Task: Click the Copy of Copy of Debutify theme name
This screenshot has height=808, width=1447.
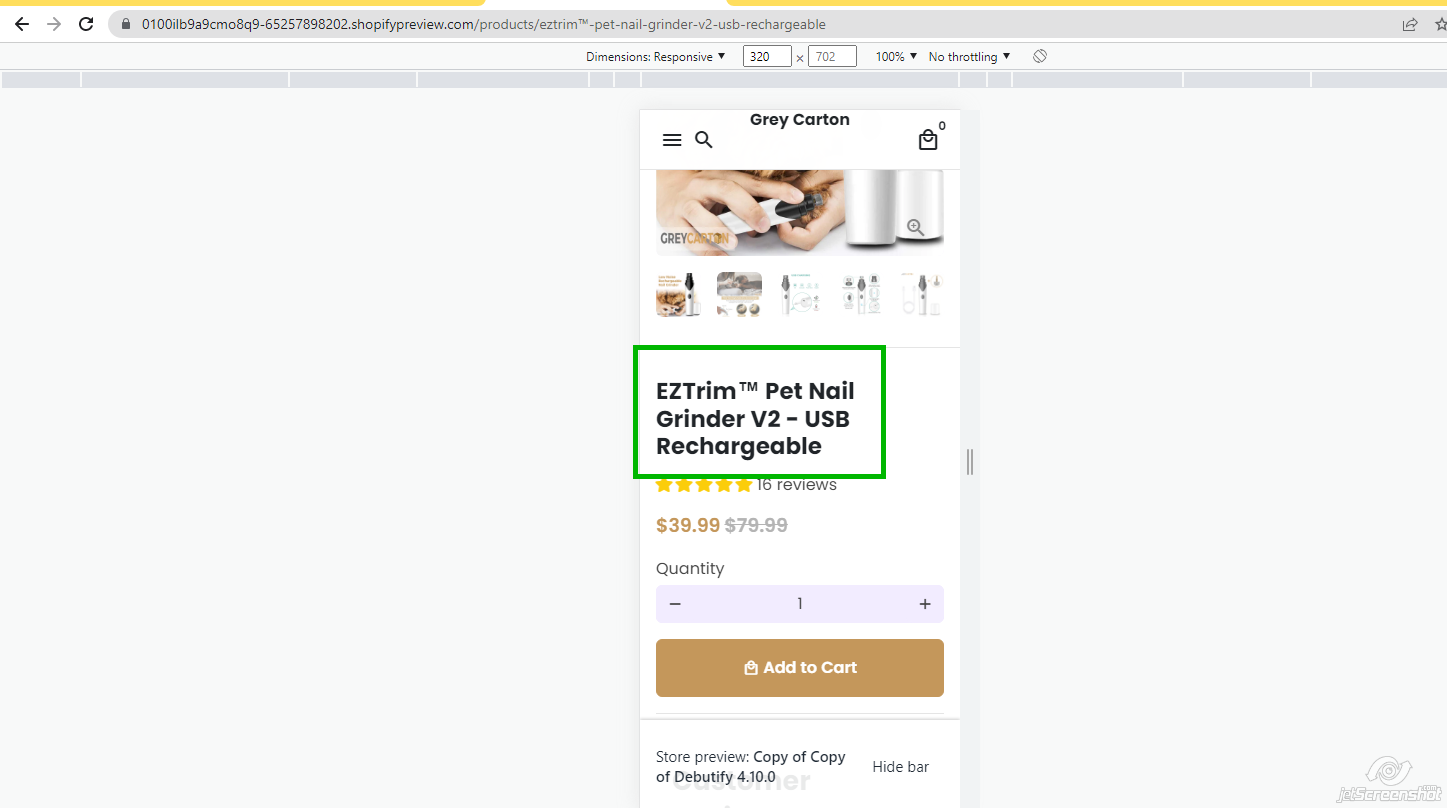Action: [751, 767]
